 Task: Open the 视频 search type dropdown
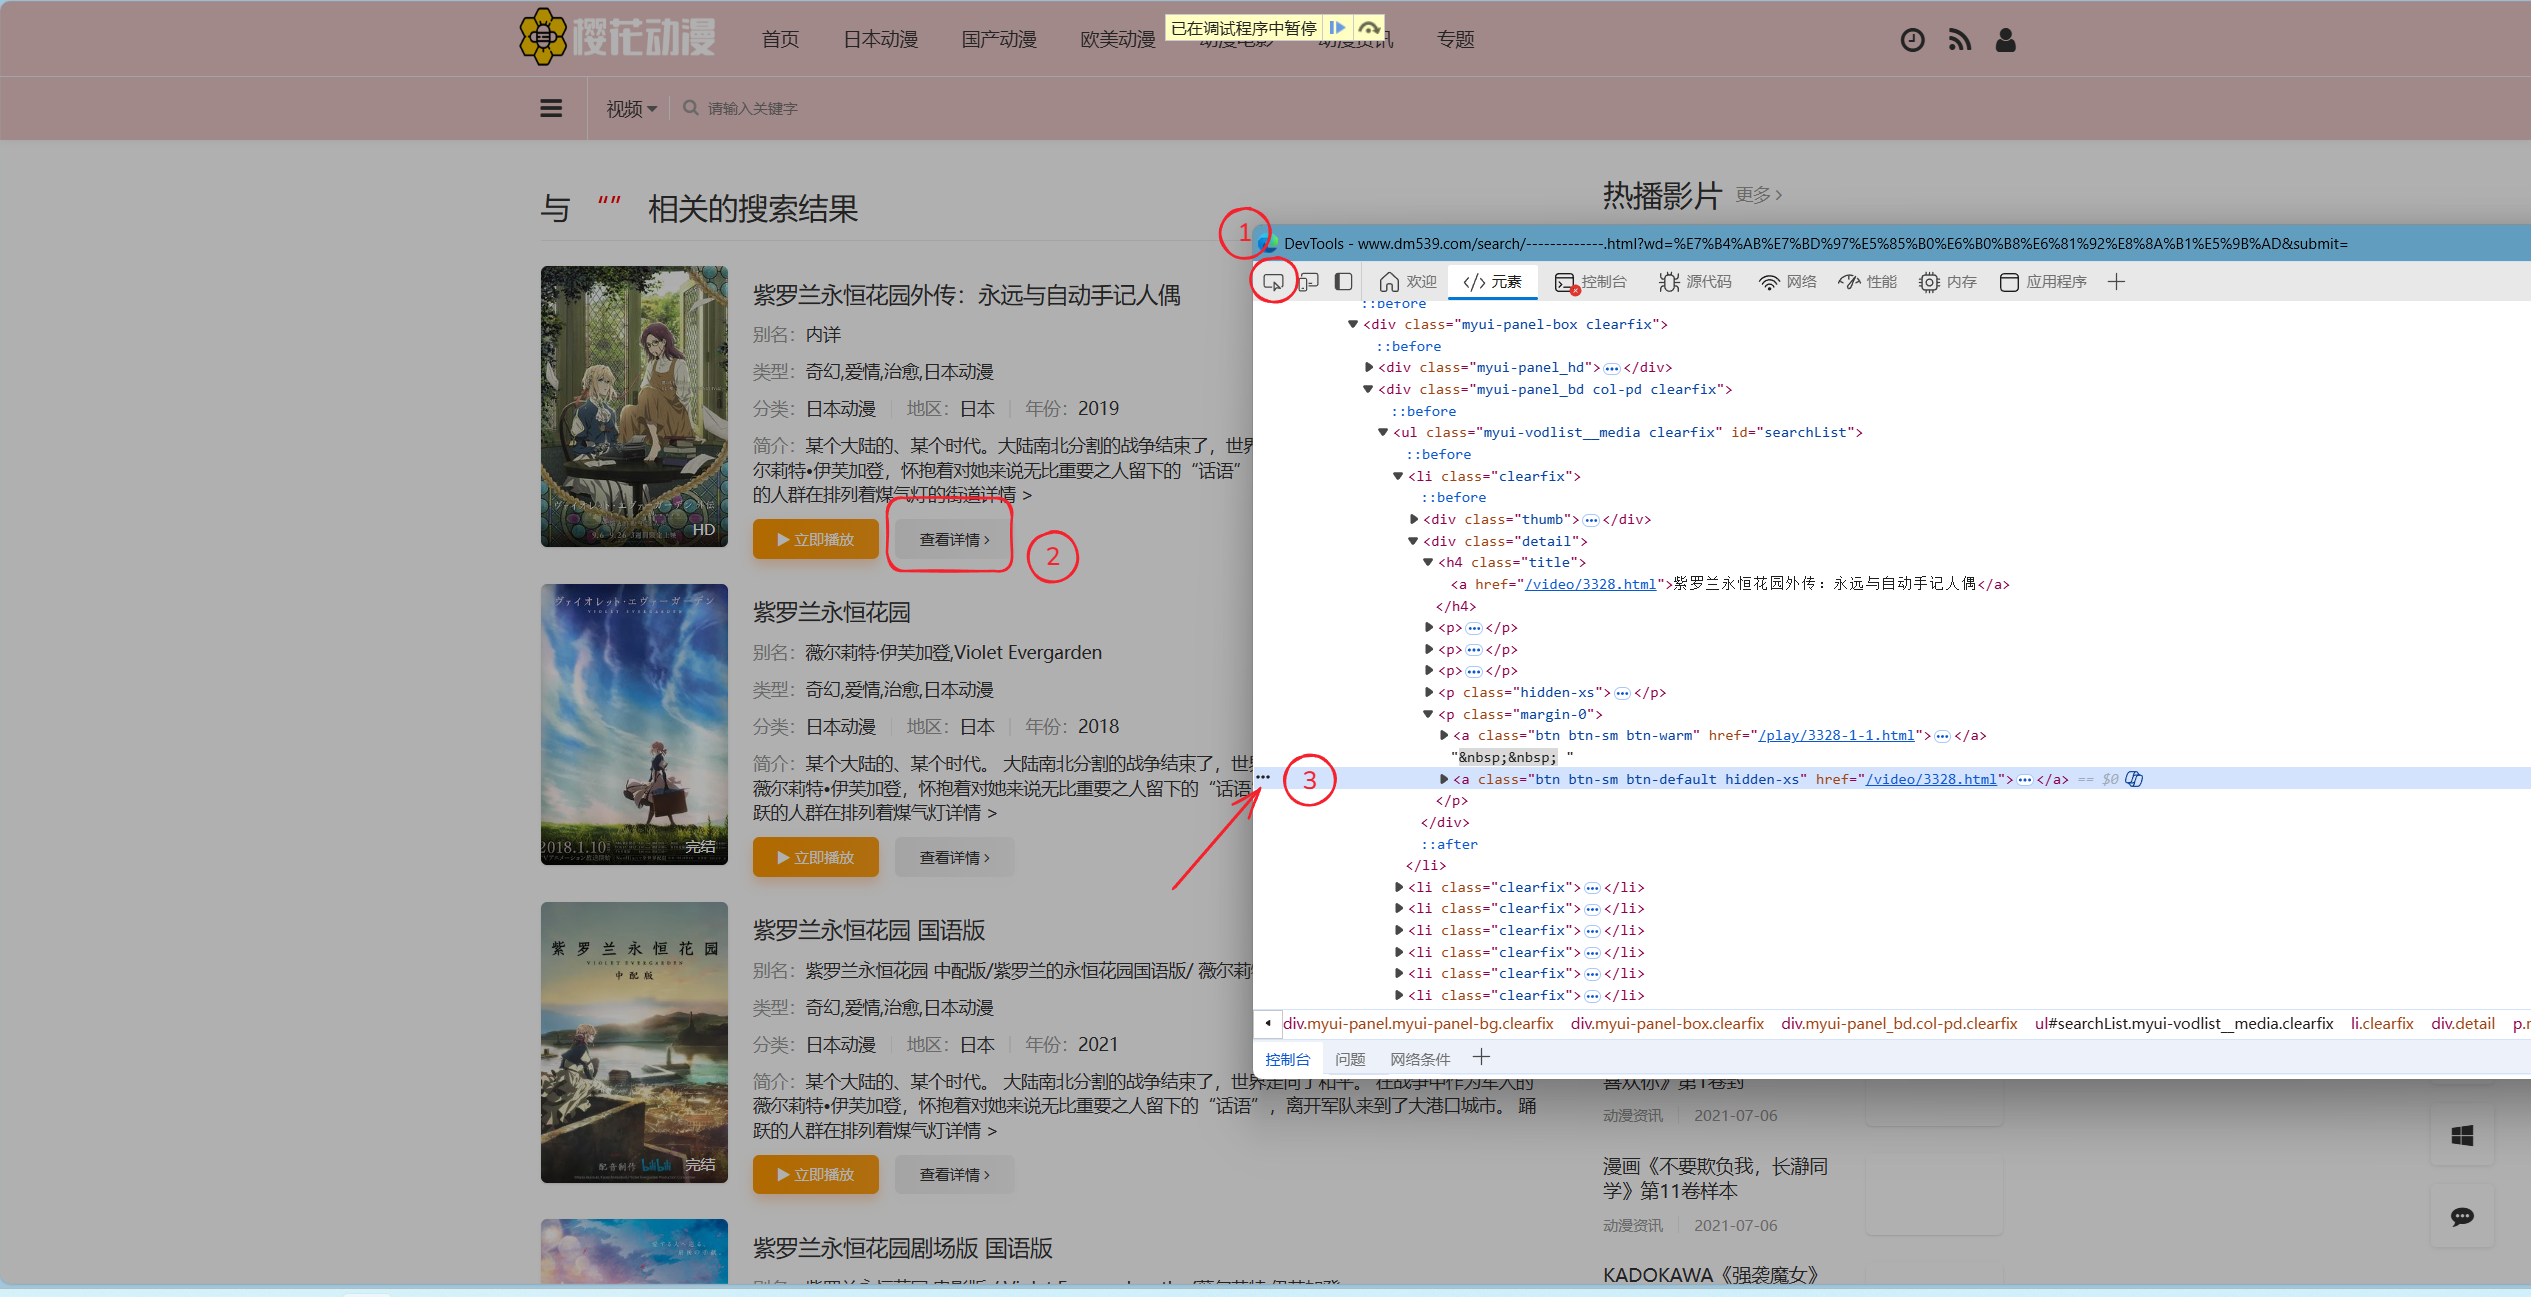click(631, 109)
